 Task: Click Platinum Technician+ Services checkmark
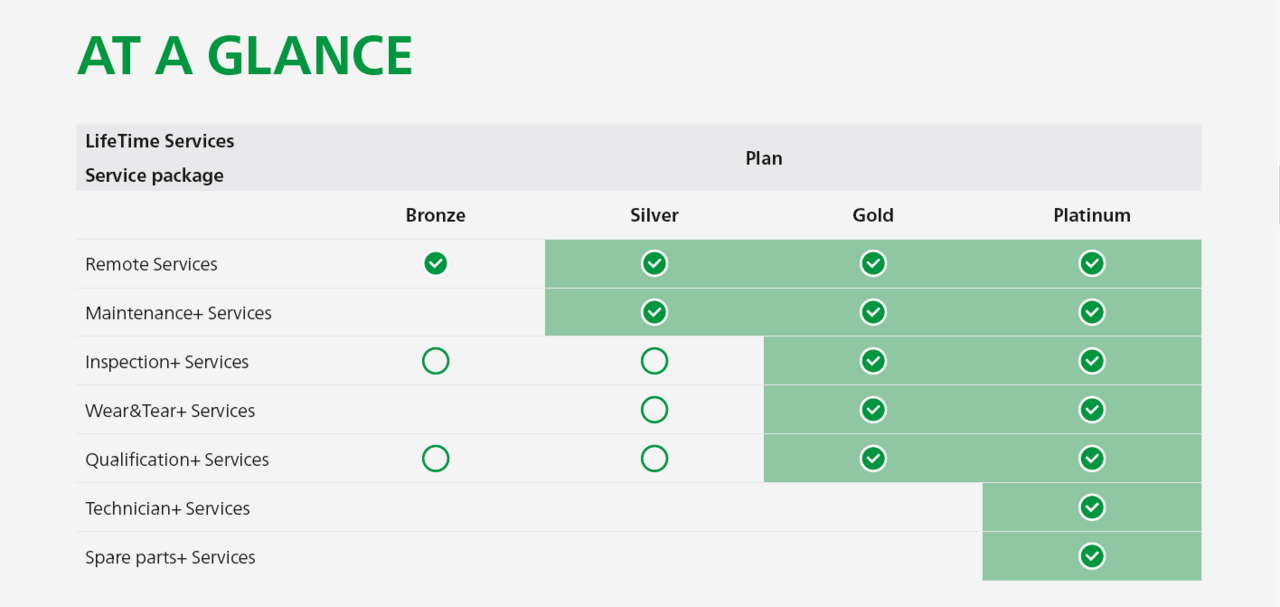[1092, 507]
